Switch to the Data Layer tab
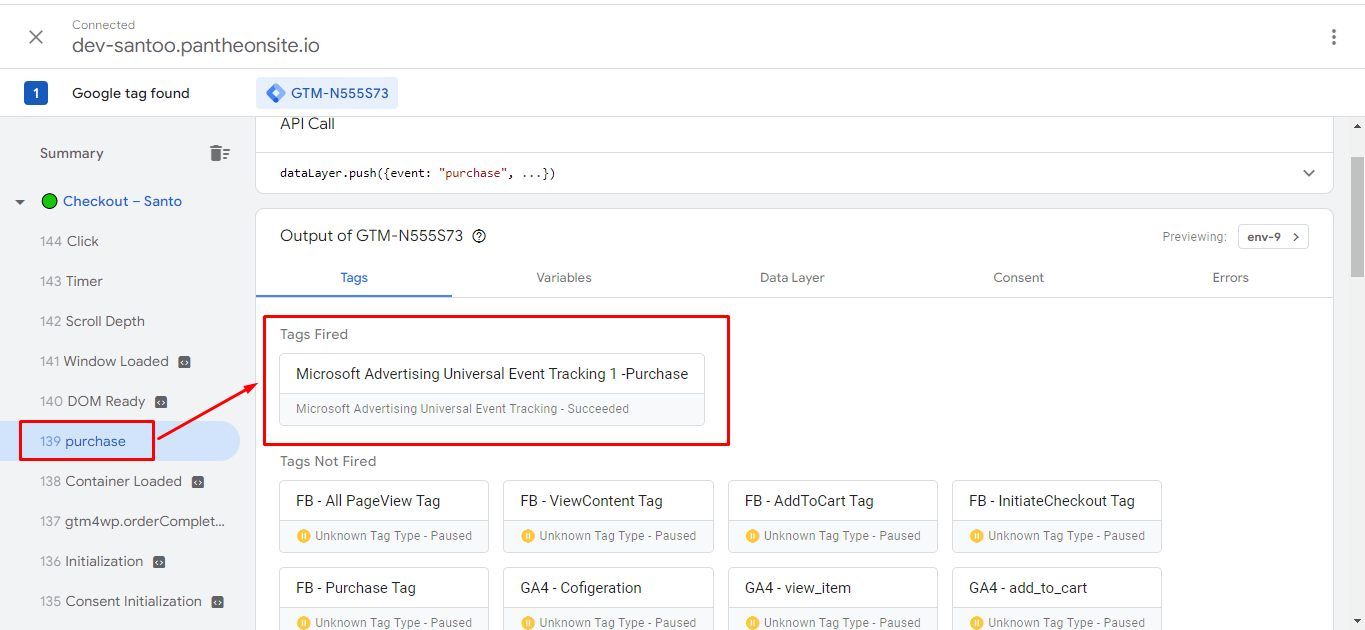1365x630 pixels. click(792, 277)
